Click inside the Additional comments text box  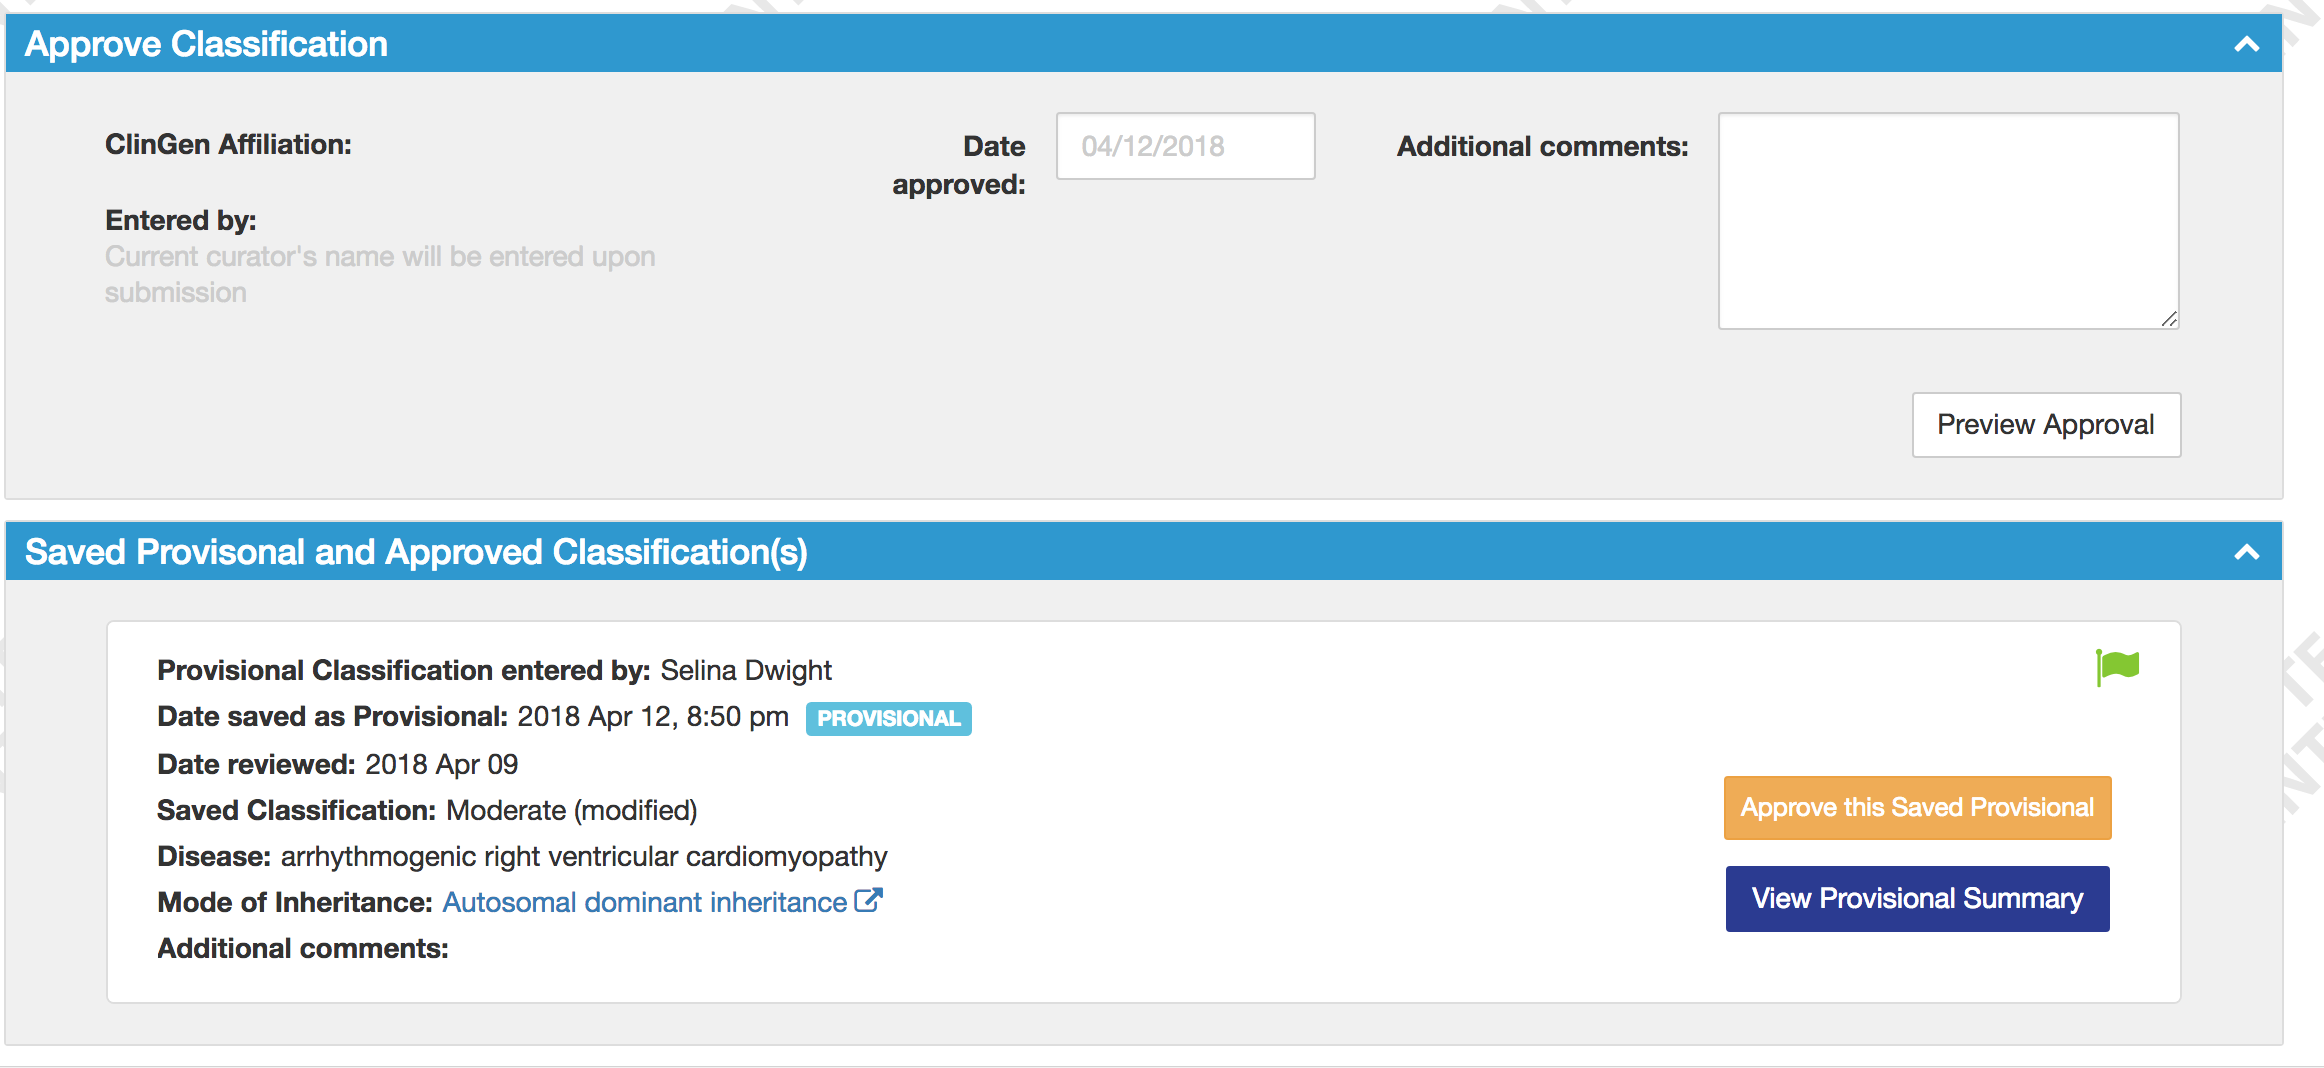(x=1948, y=220)
